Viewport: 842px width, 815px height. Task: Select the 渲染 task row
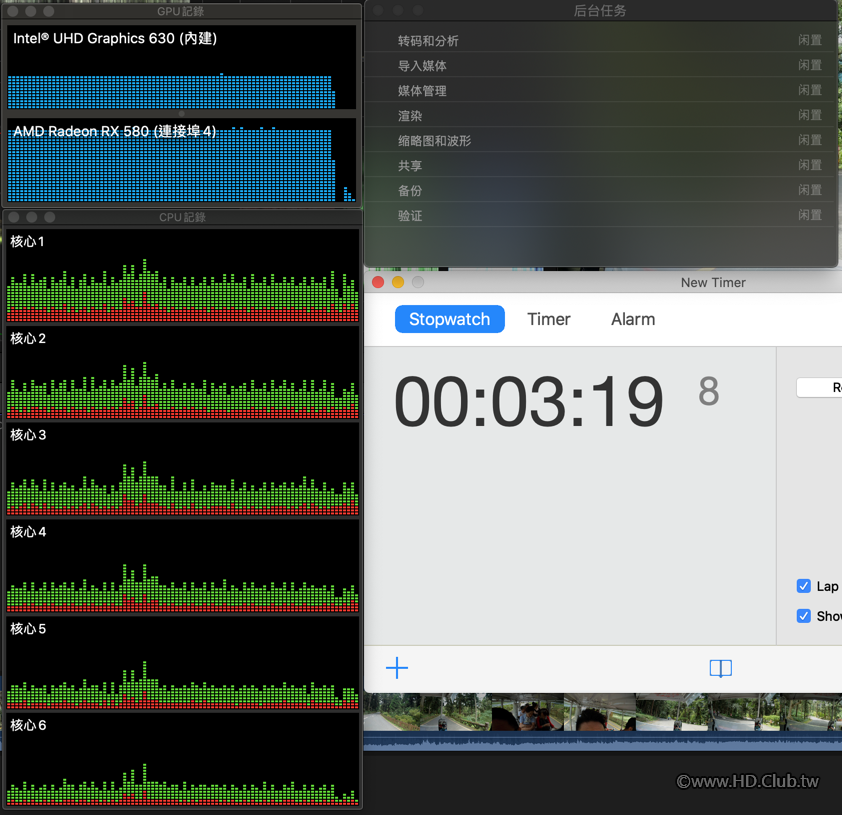600,115
